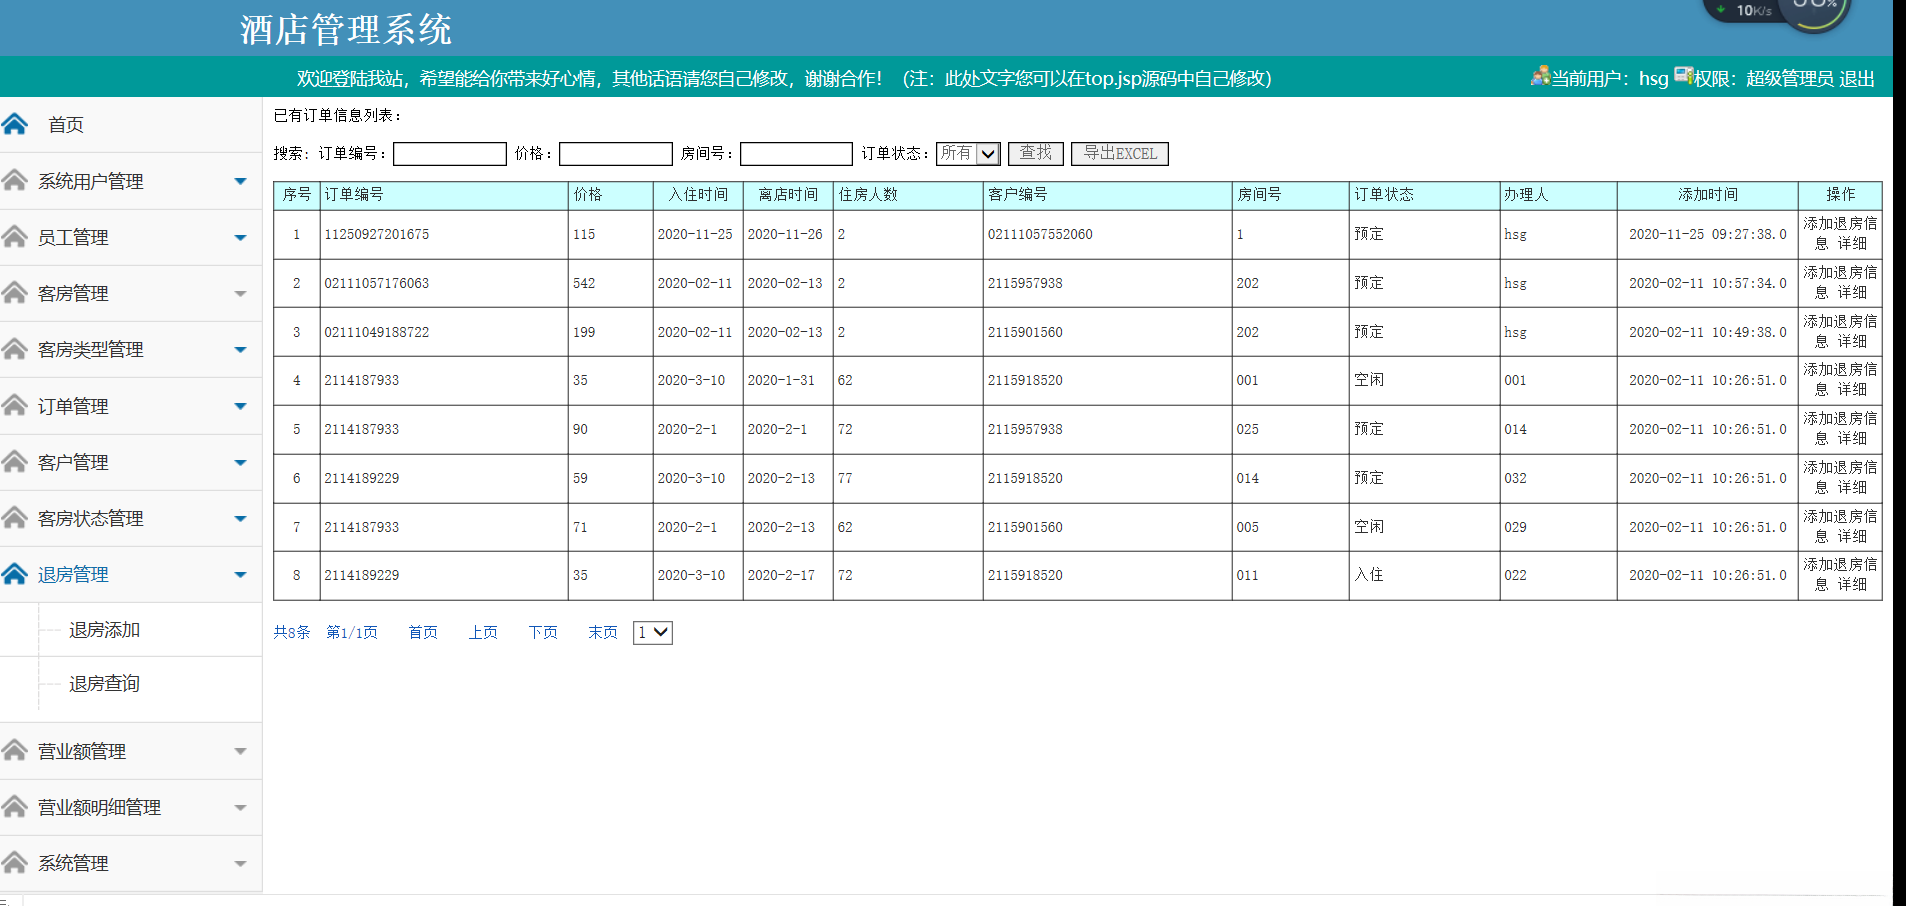Click the 客房管理 sidebar icon
This screenshot has height=906, width=1906.
tap(14, 293)
